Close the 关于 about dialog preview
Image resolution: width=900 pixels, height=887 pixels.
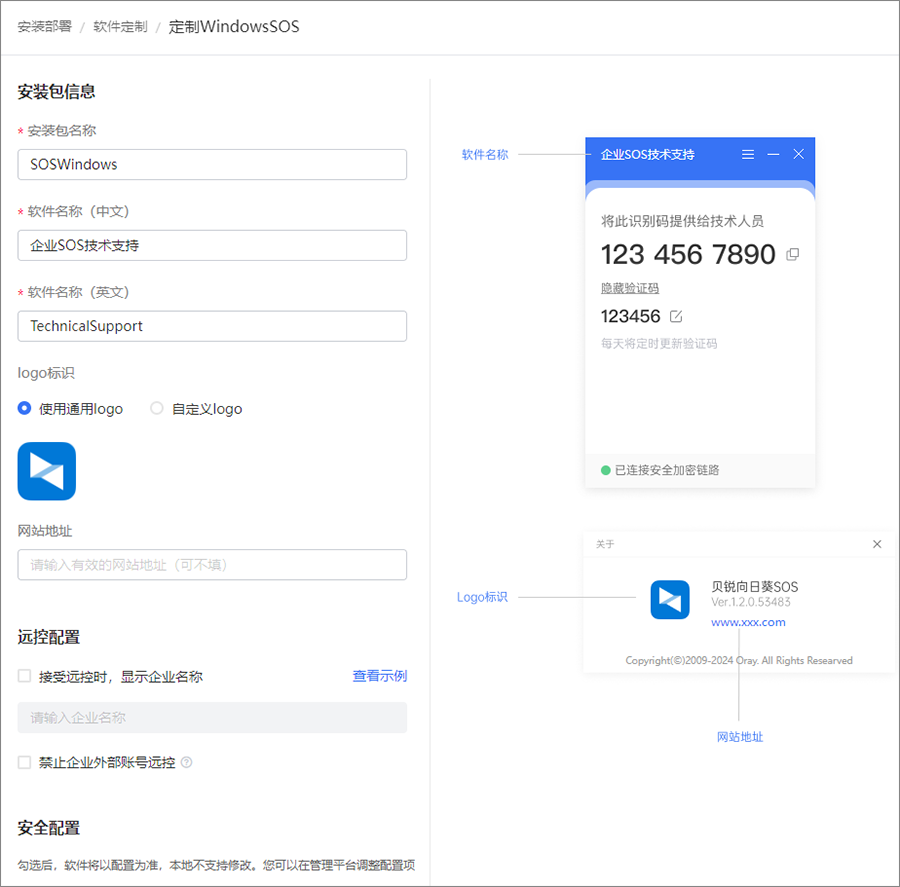pyautogui.click(x=877, y=544)
